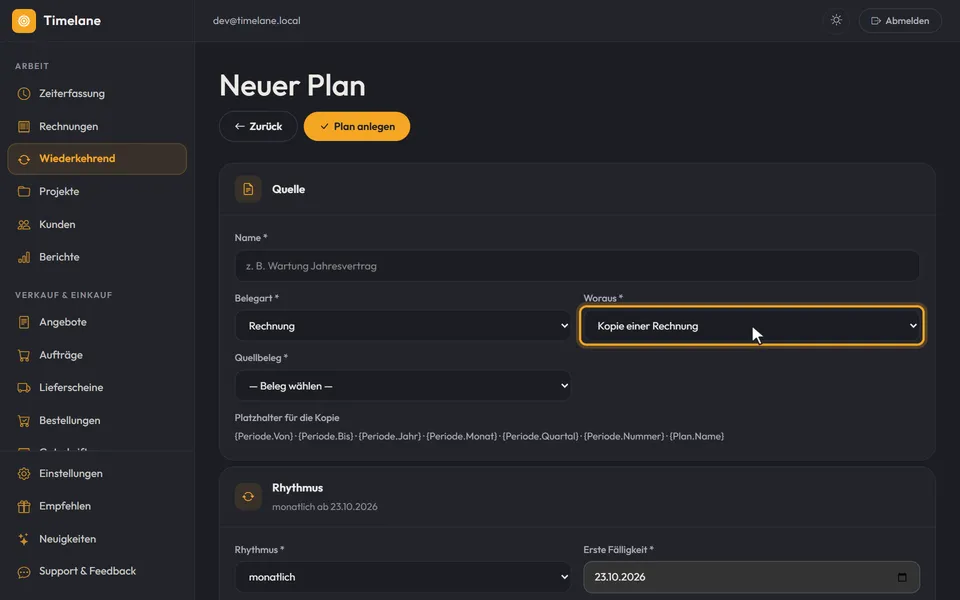This screenshot has width=960, height=600.
Task: Open the Quellbeleg Beleg wählen dropdown
Action: 403,386
